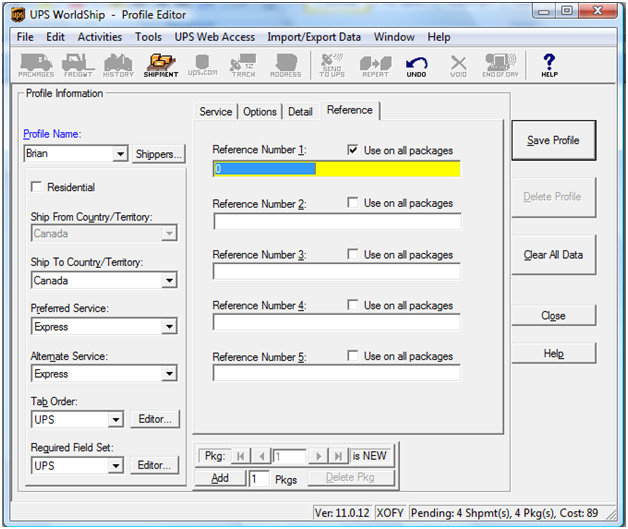The image size is (628, 529).
Task: Click the UPS logo in title bar
Action: point(18,15)
